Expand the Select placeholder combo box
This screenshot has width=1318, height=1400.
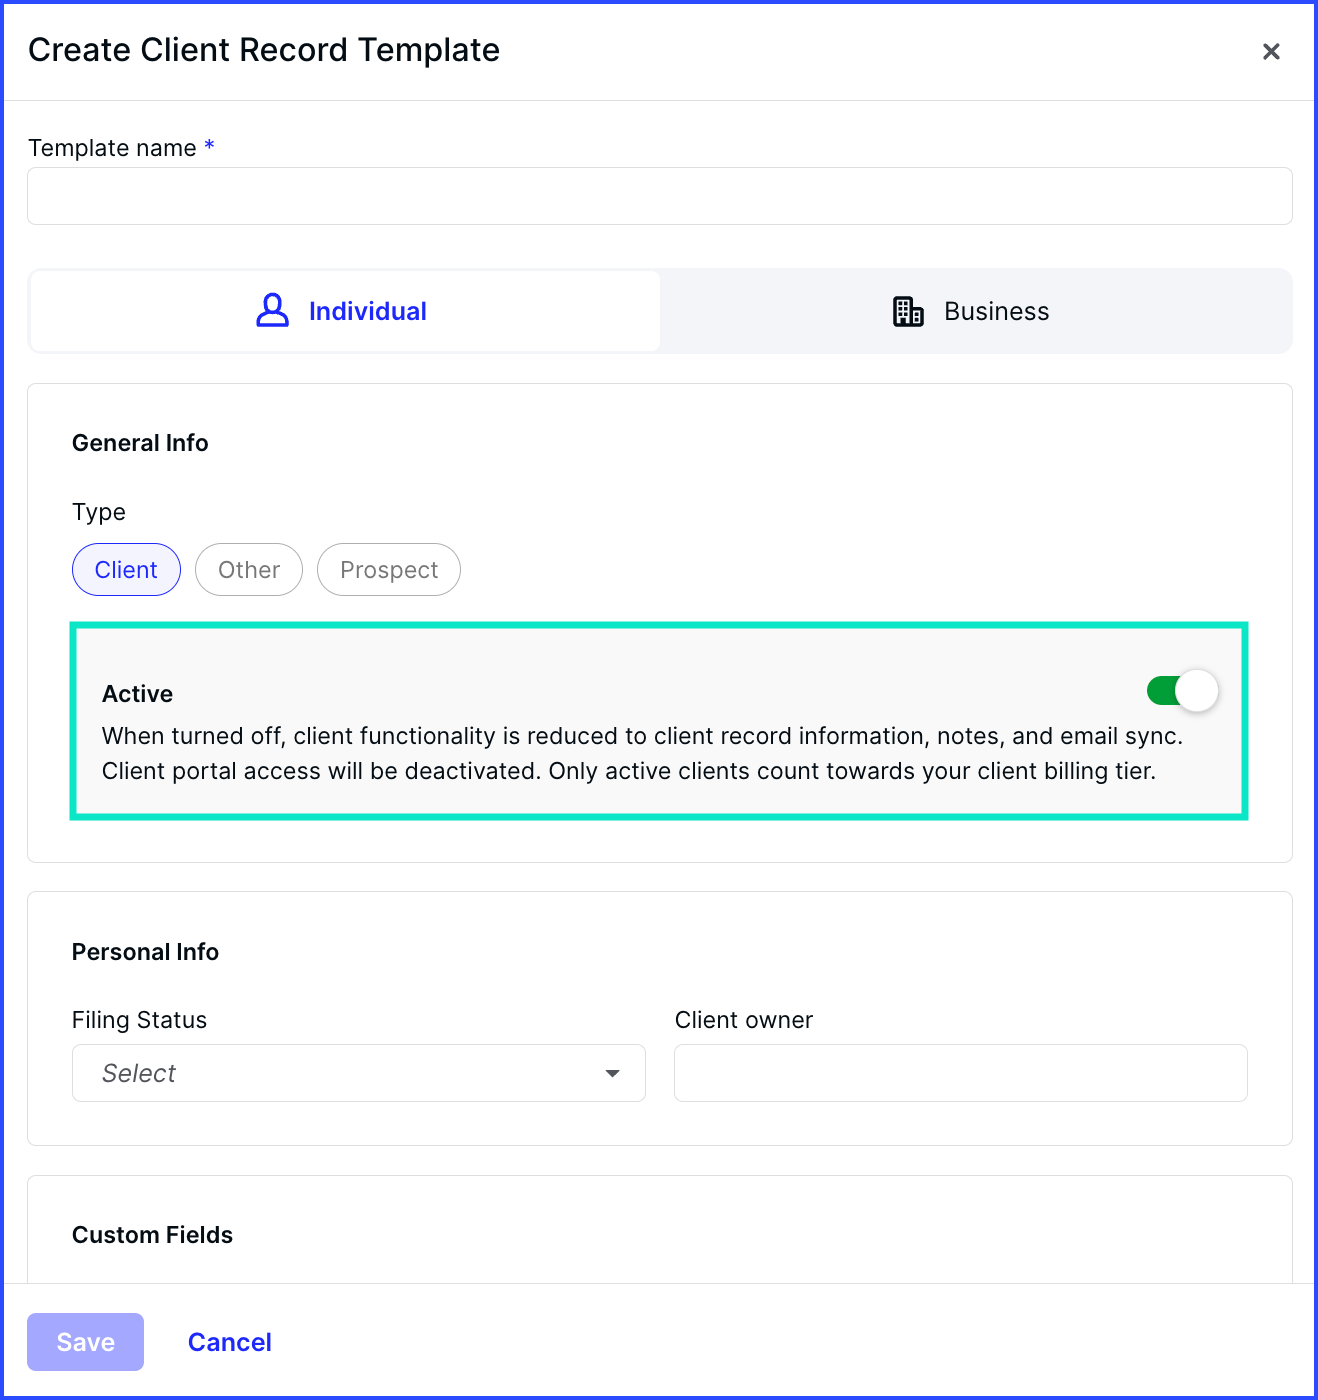(358, 1073)
